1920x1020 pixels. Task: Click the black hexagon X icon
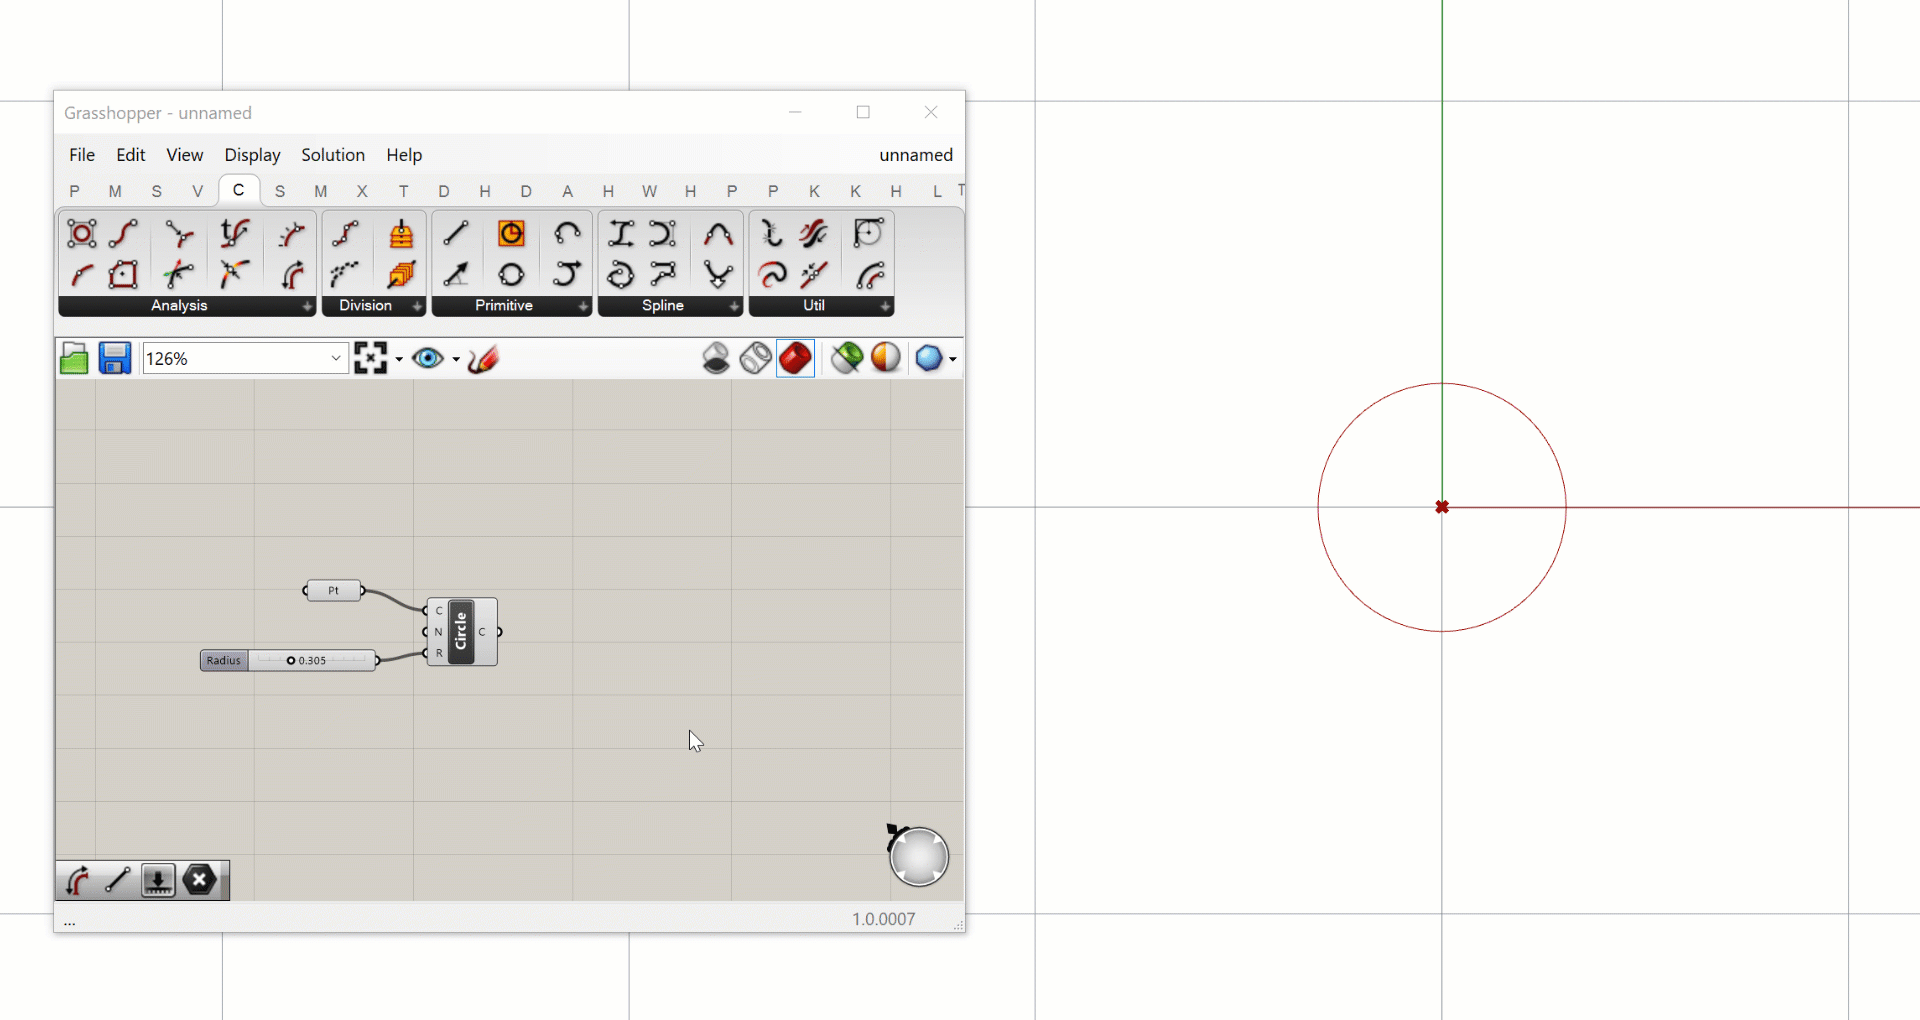[200, 880]
